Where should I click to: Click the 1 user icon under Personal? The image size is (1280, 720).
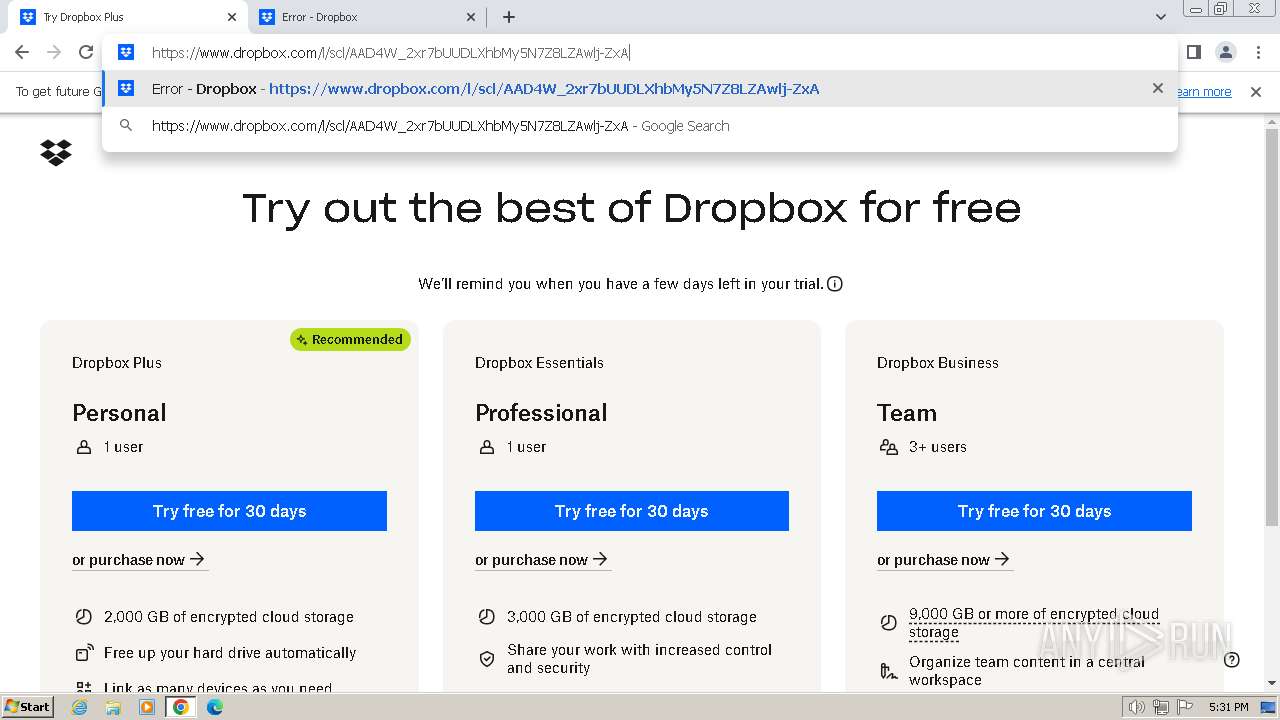click(84, 447)
